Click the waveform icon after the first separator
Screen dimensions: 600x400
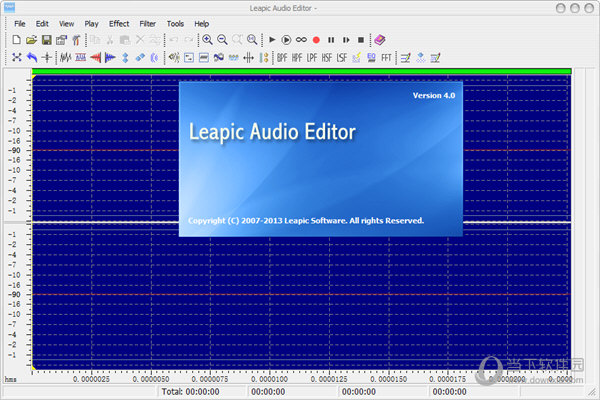tap(65, 58)
